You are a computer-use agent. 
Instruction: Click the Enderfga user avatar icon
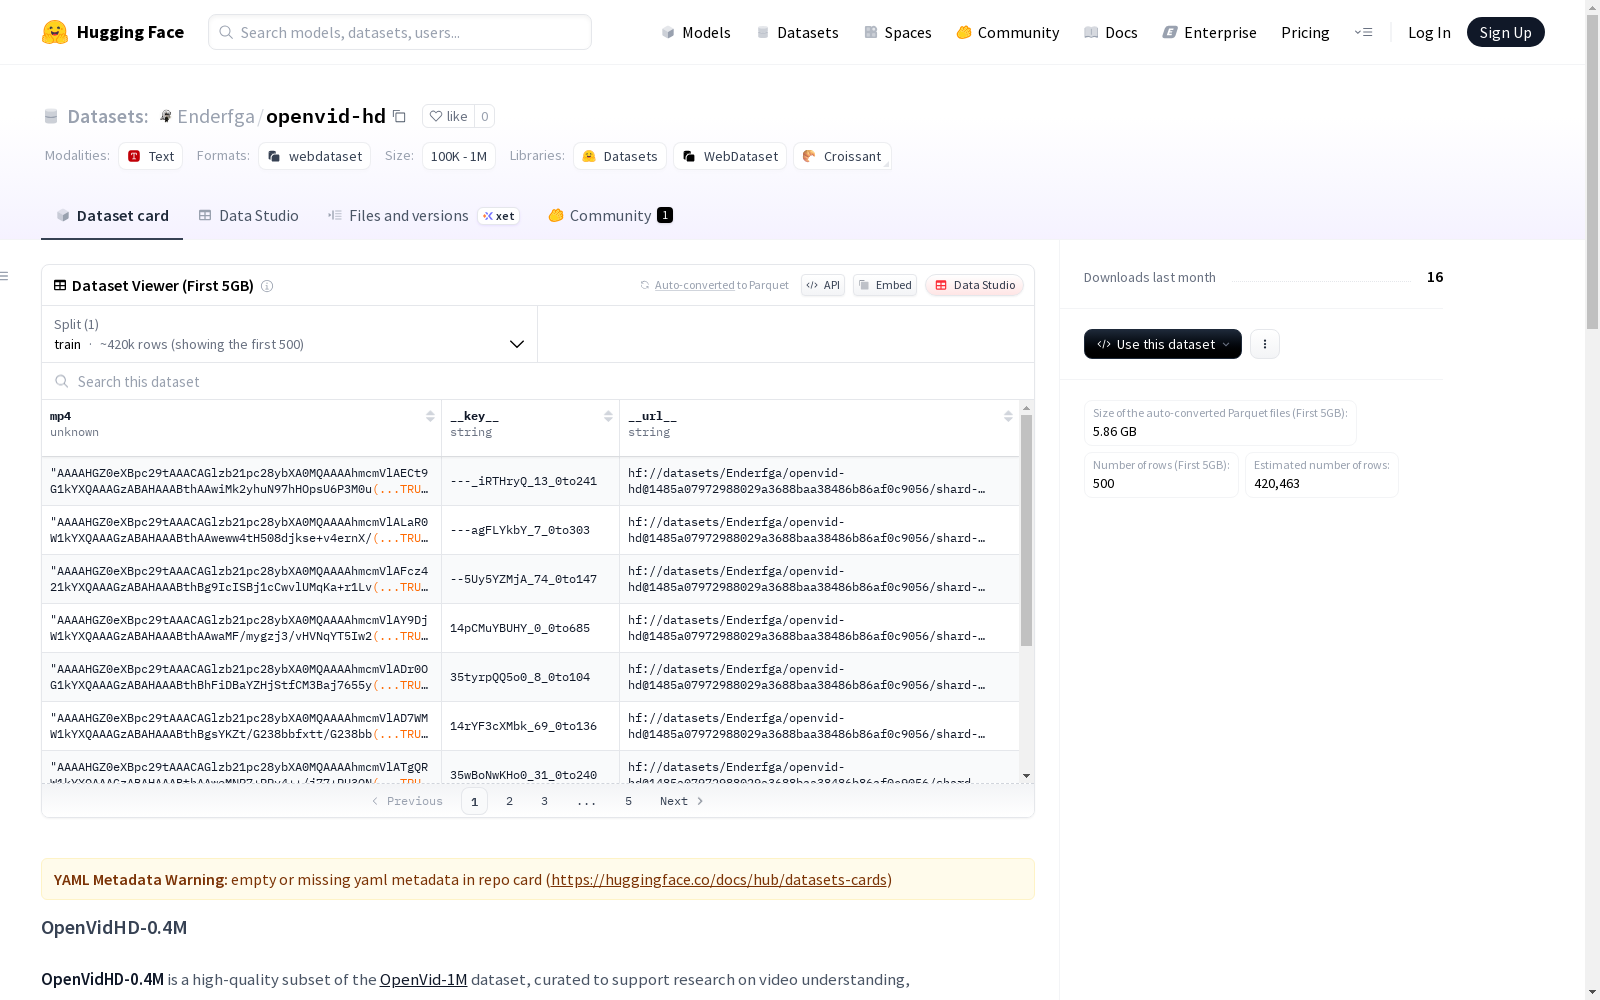click(x=166, y=116)
